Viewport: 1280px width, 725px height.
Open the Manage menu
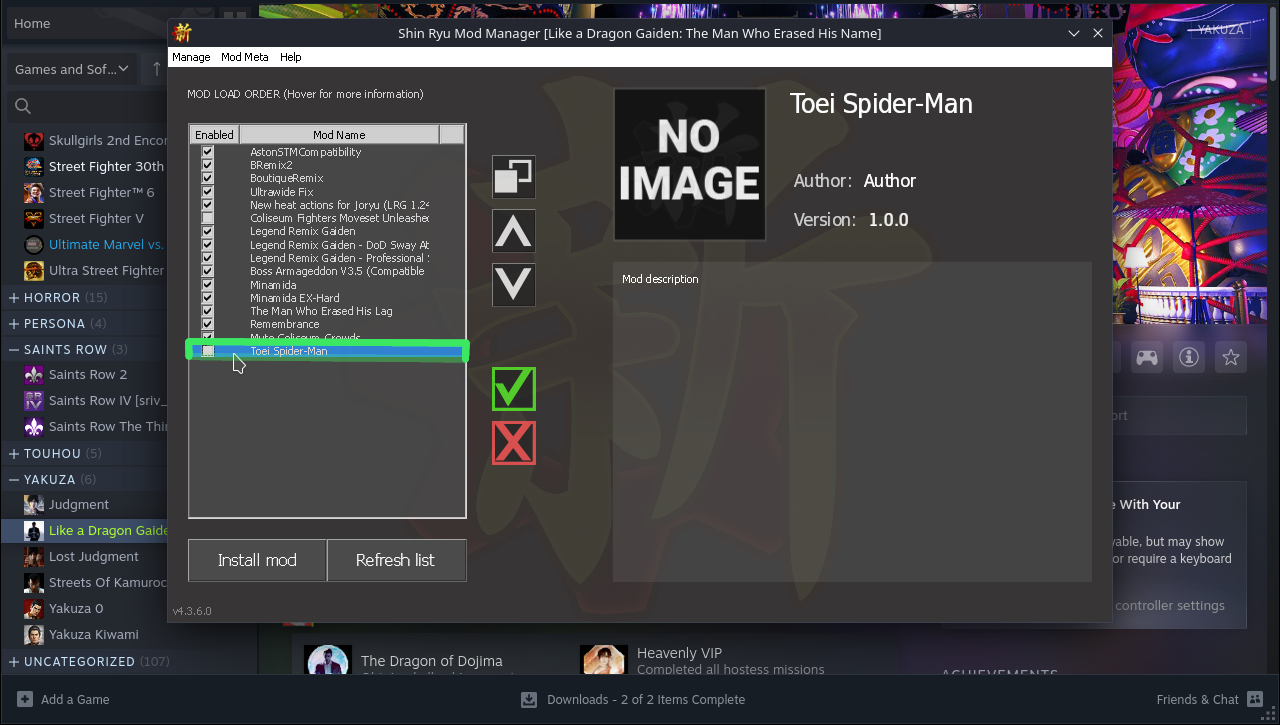click(x=191, y=57)
